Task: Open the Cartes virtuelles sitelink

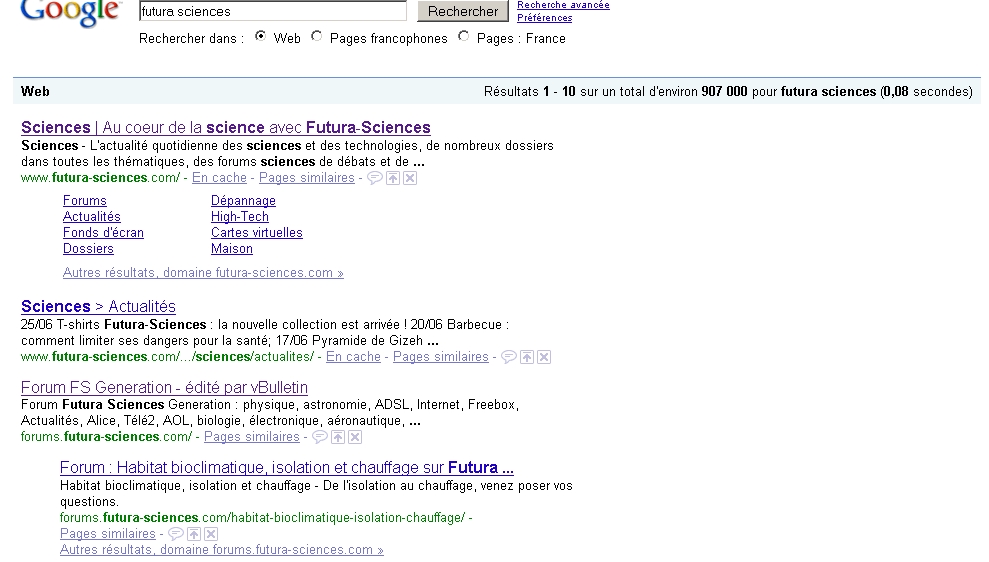Action: pyautogui.click(x=257, y=233)
